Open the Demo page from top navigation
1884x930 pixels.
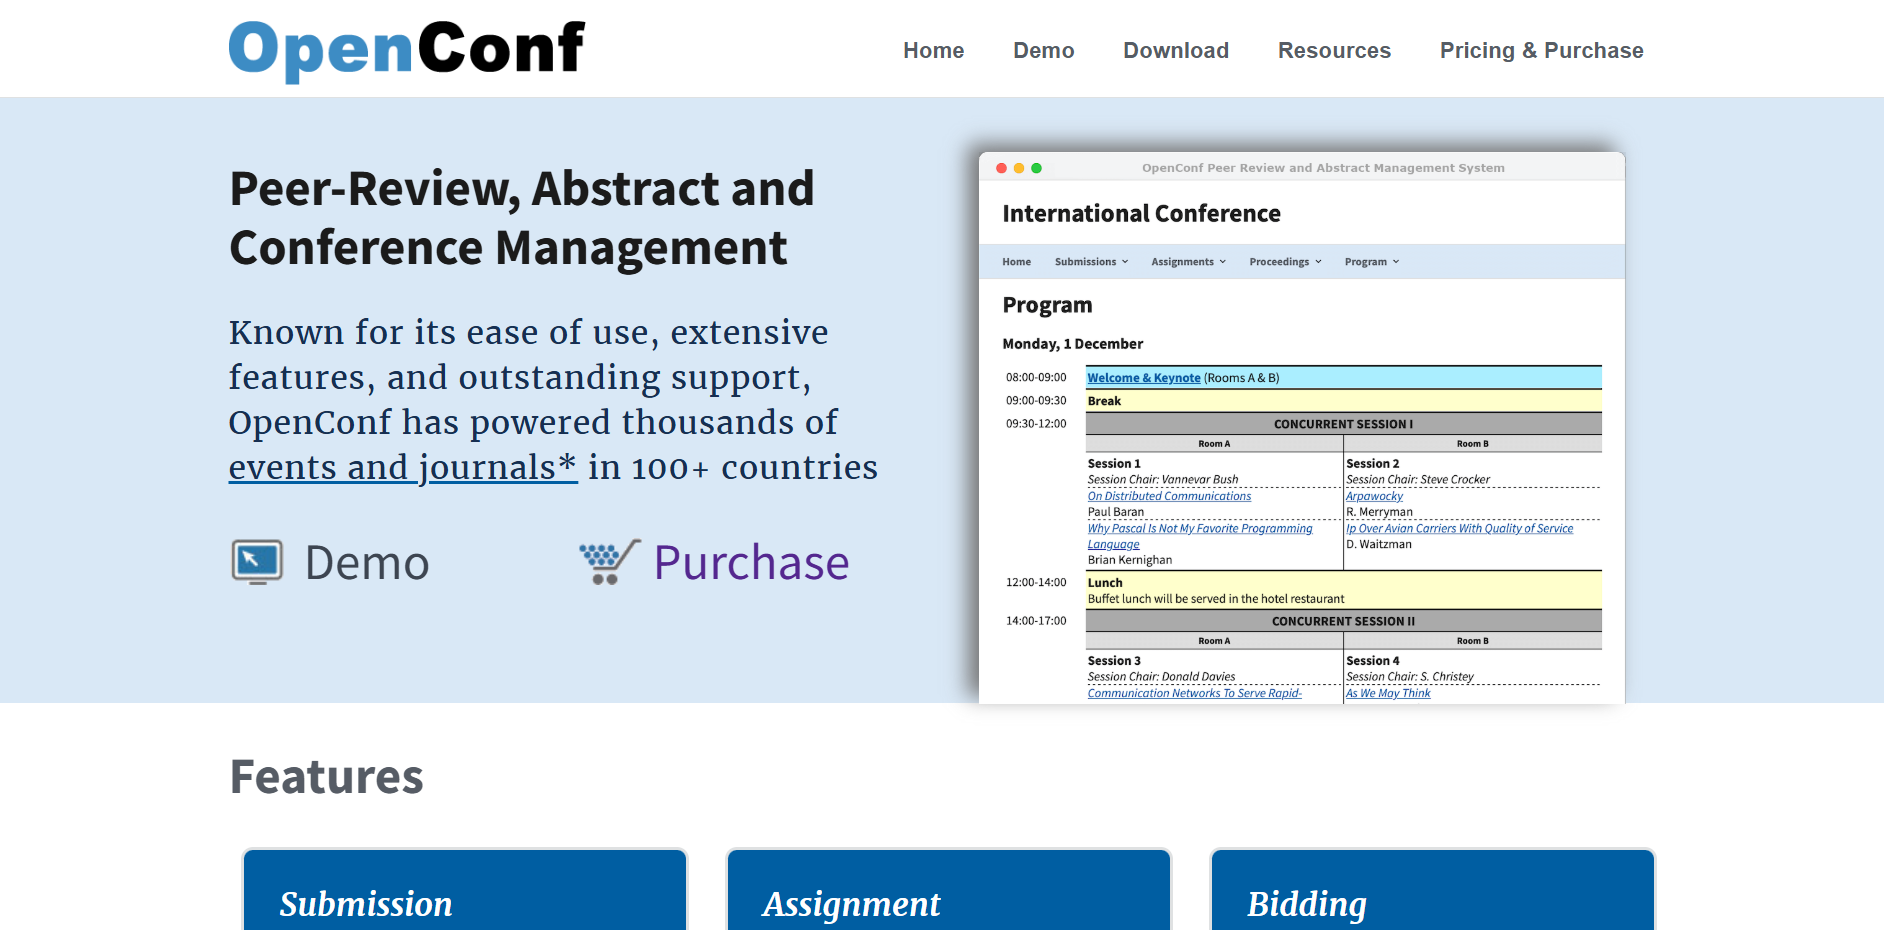[x=1043, y=50]
